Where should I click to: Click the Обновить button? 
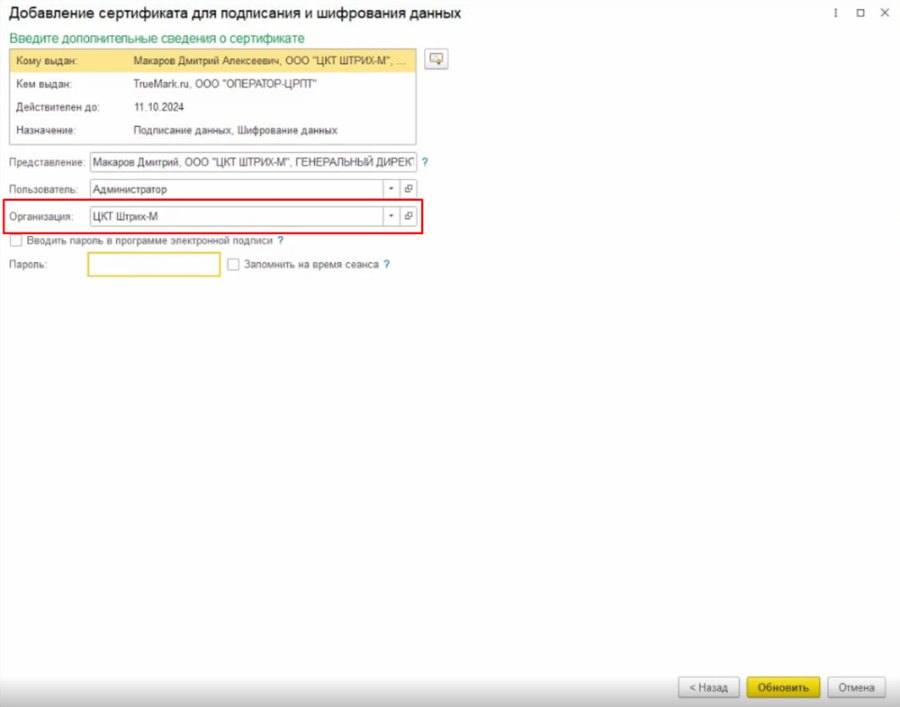pos(783,687)
